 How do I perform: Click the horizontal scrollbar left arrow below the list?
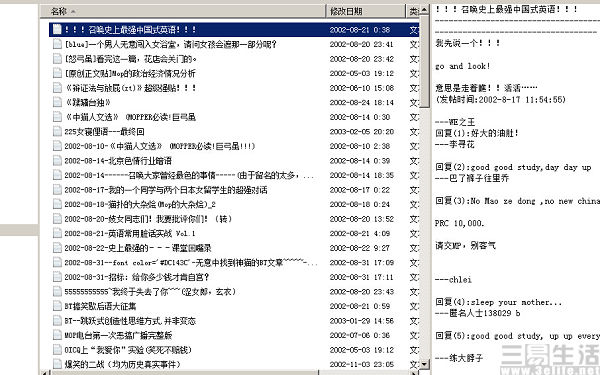coord(44,373)
